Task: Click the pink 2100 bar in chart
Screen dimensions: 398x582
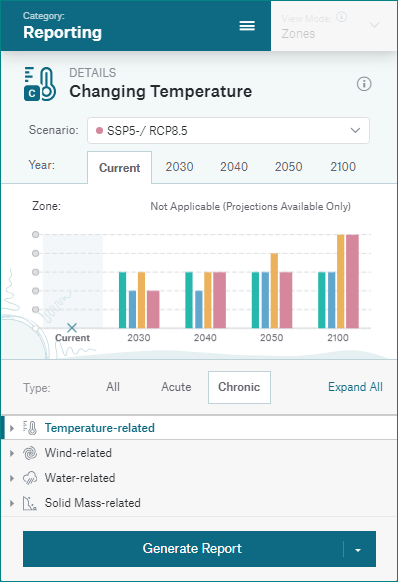Action: pyautogui.click(x=352, y=281)
